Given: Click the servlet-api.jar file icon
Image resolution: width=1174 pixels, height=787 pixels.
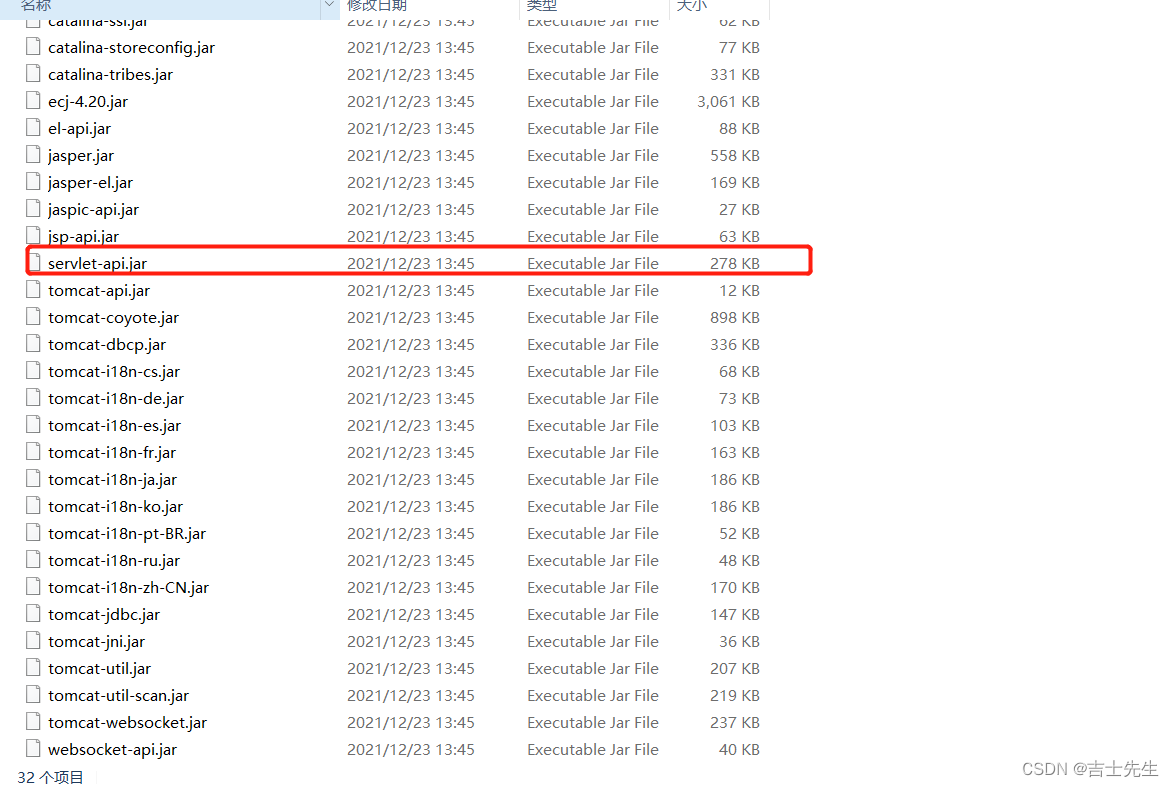Looking at the screenshot, I should coord(34,263).
